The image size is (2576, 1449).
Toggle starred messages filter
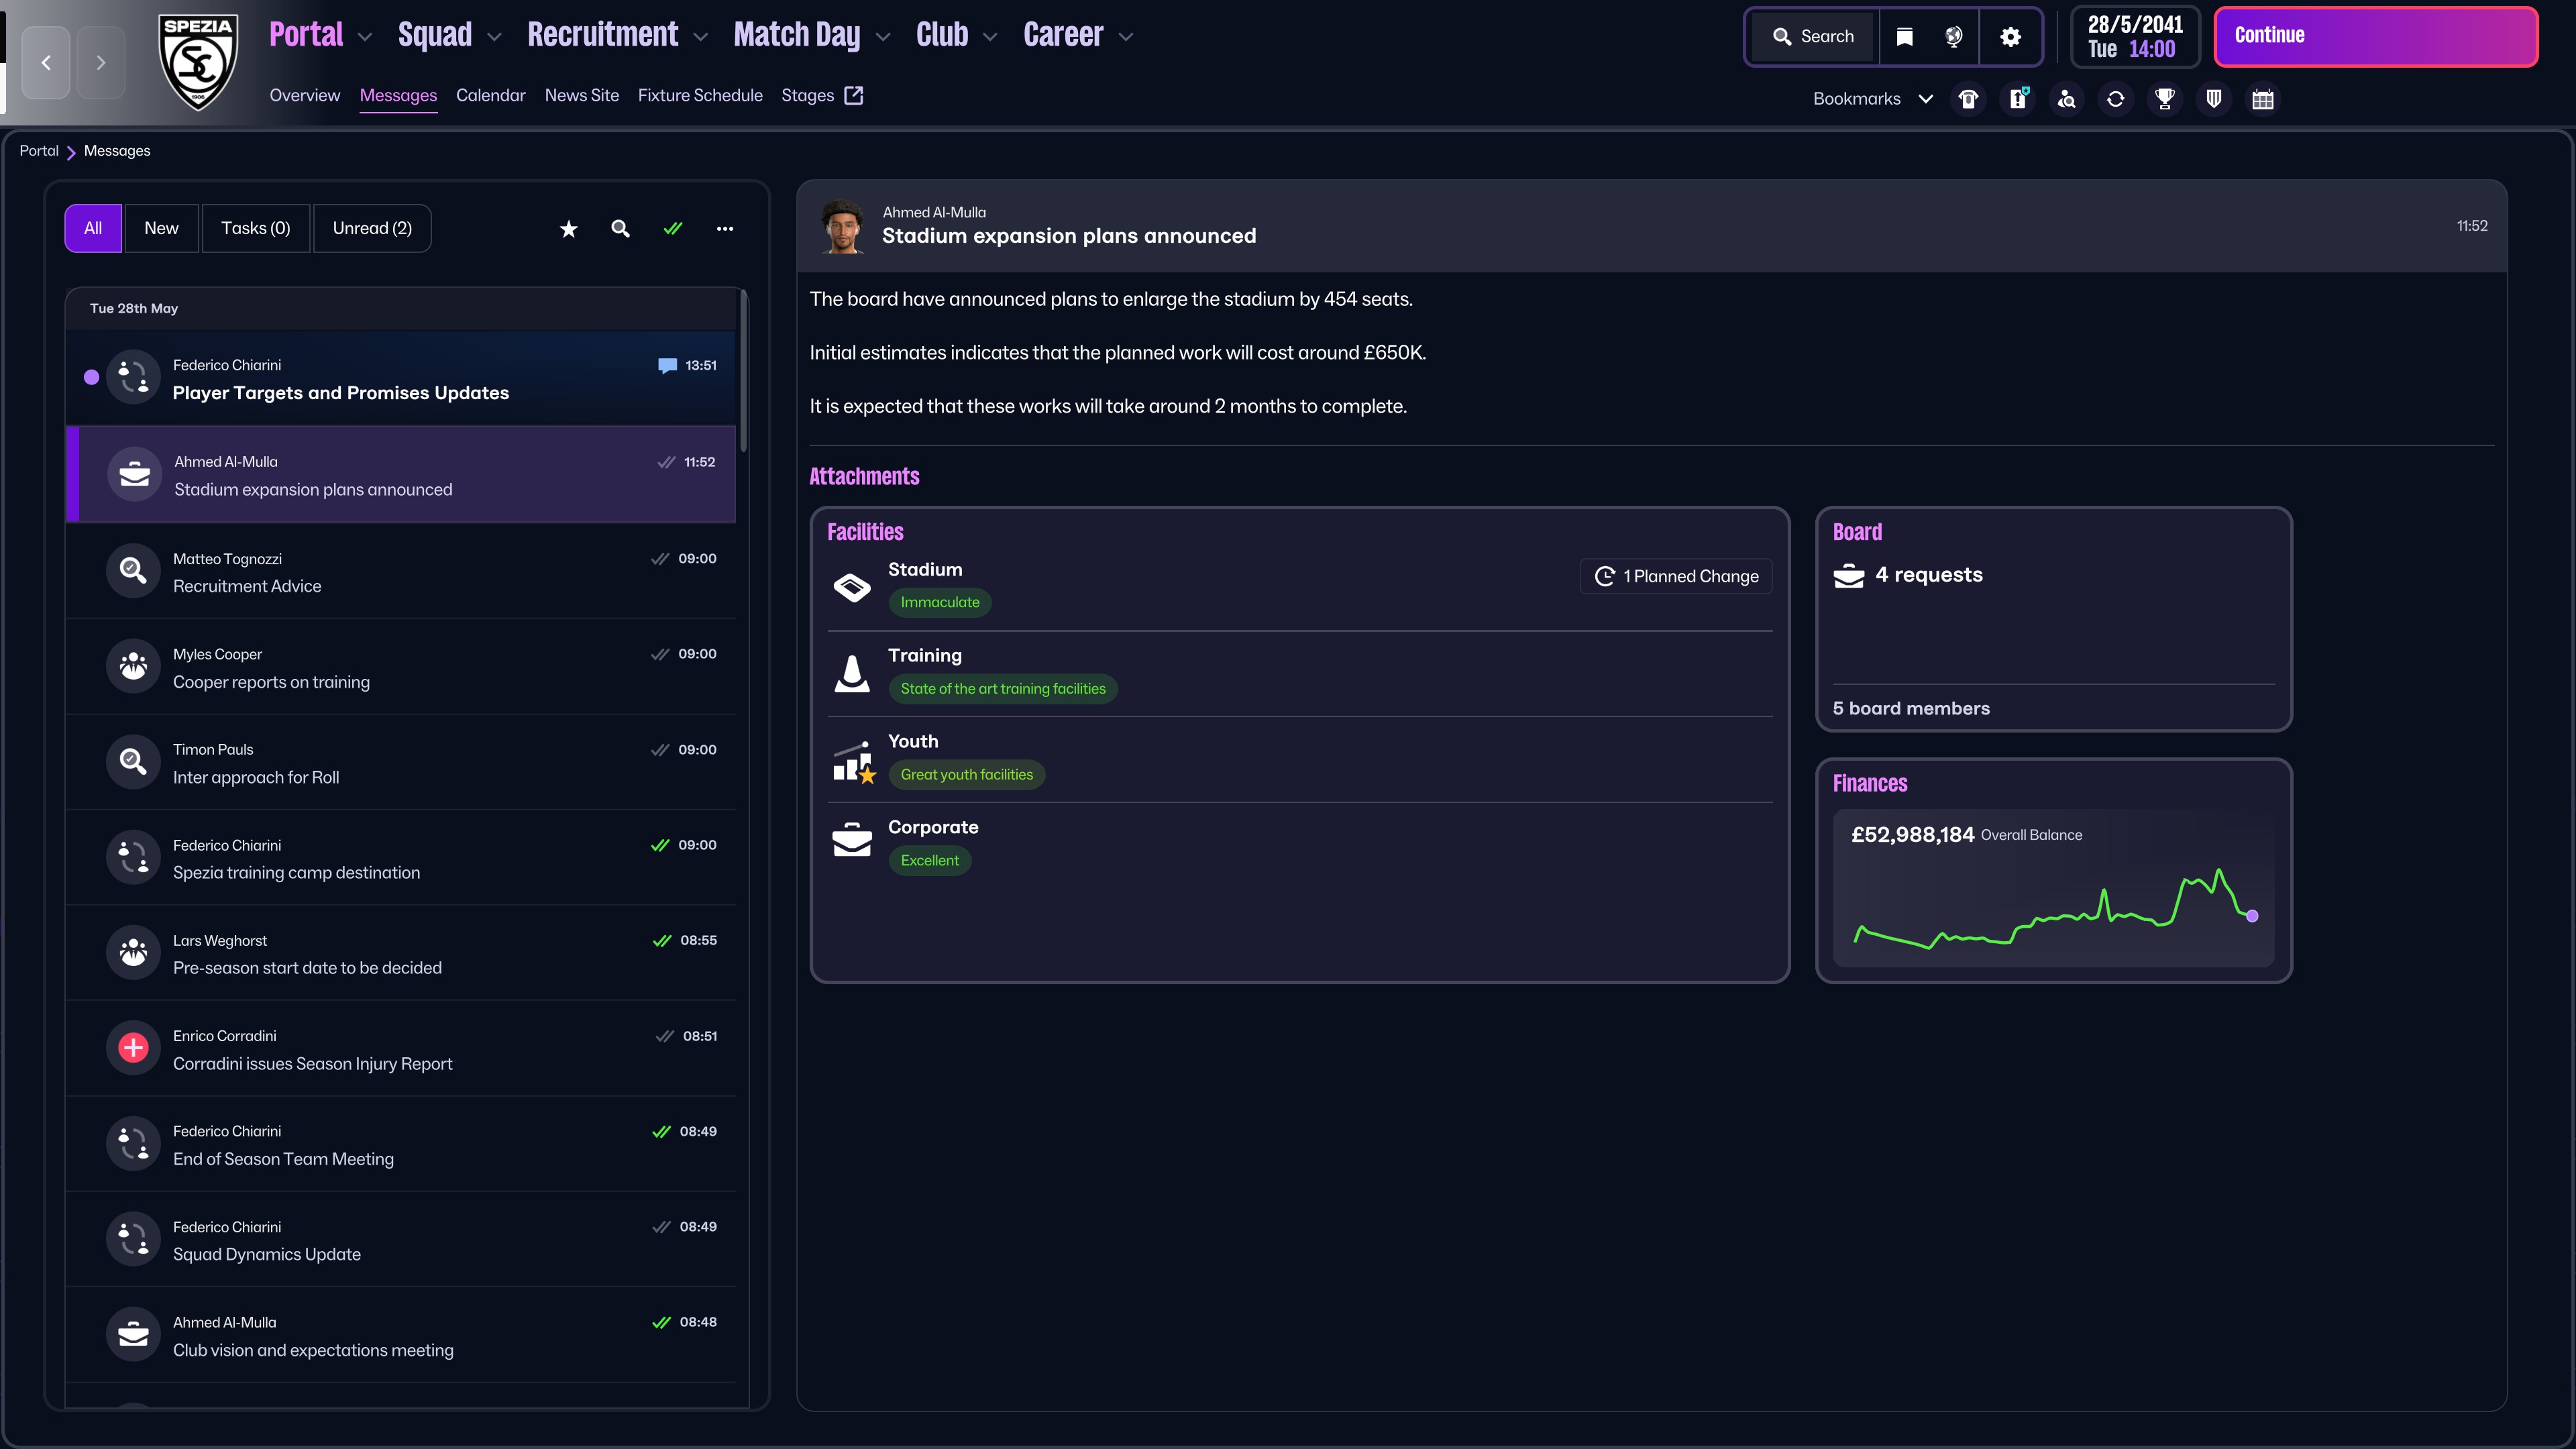pos(568,229)
